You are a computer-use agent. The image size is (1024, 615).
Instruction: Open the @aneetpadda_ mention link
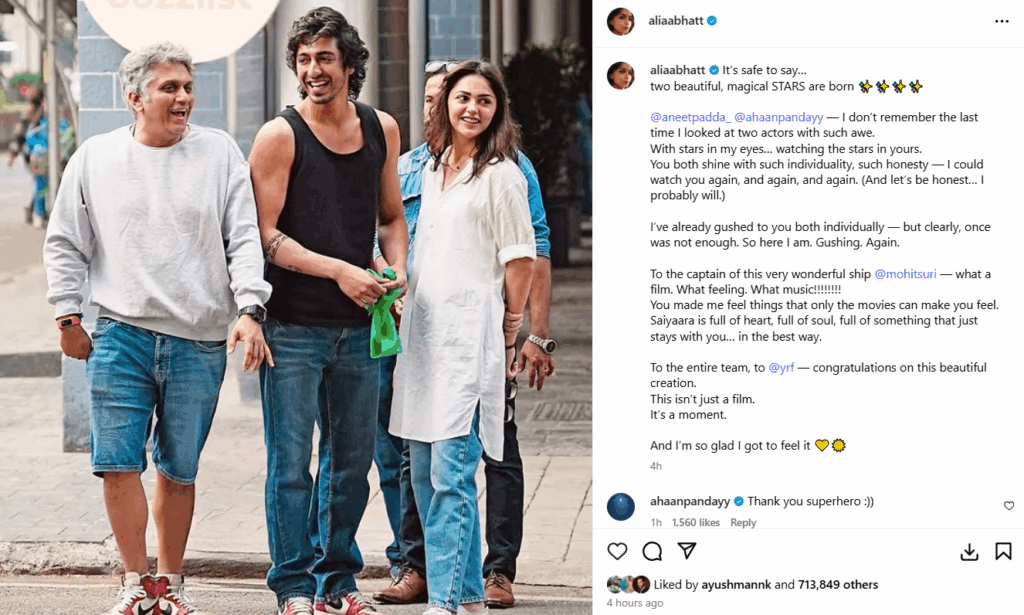pos(690,118)
